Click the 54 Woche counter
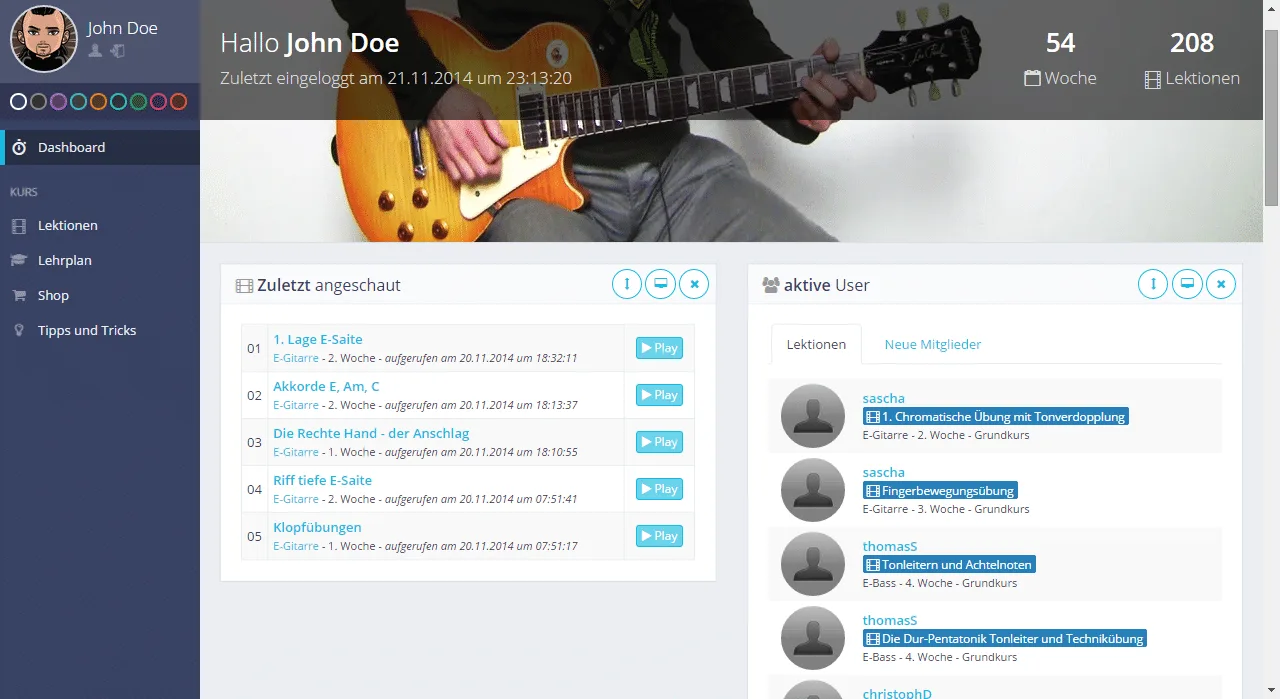 1060,59
